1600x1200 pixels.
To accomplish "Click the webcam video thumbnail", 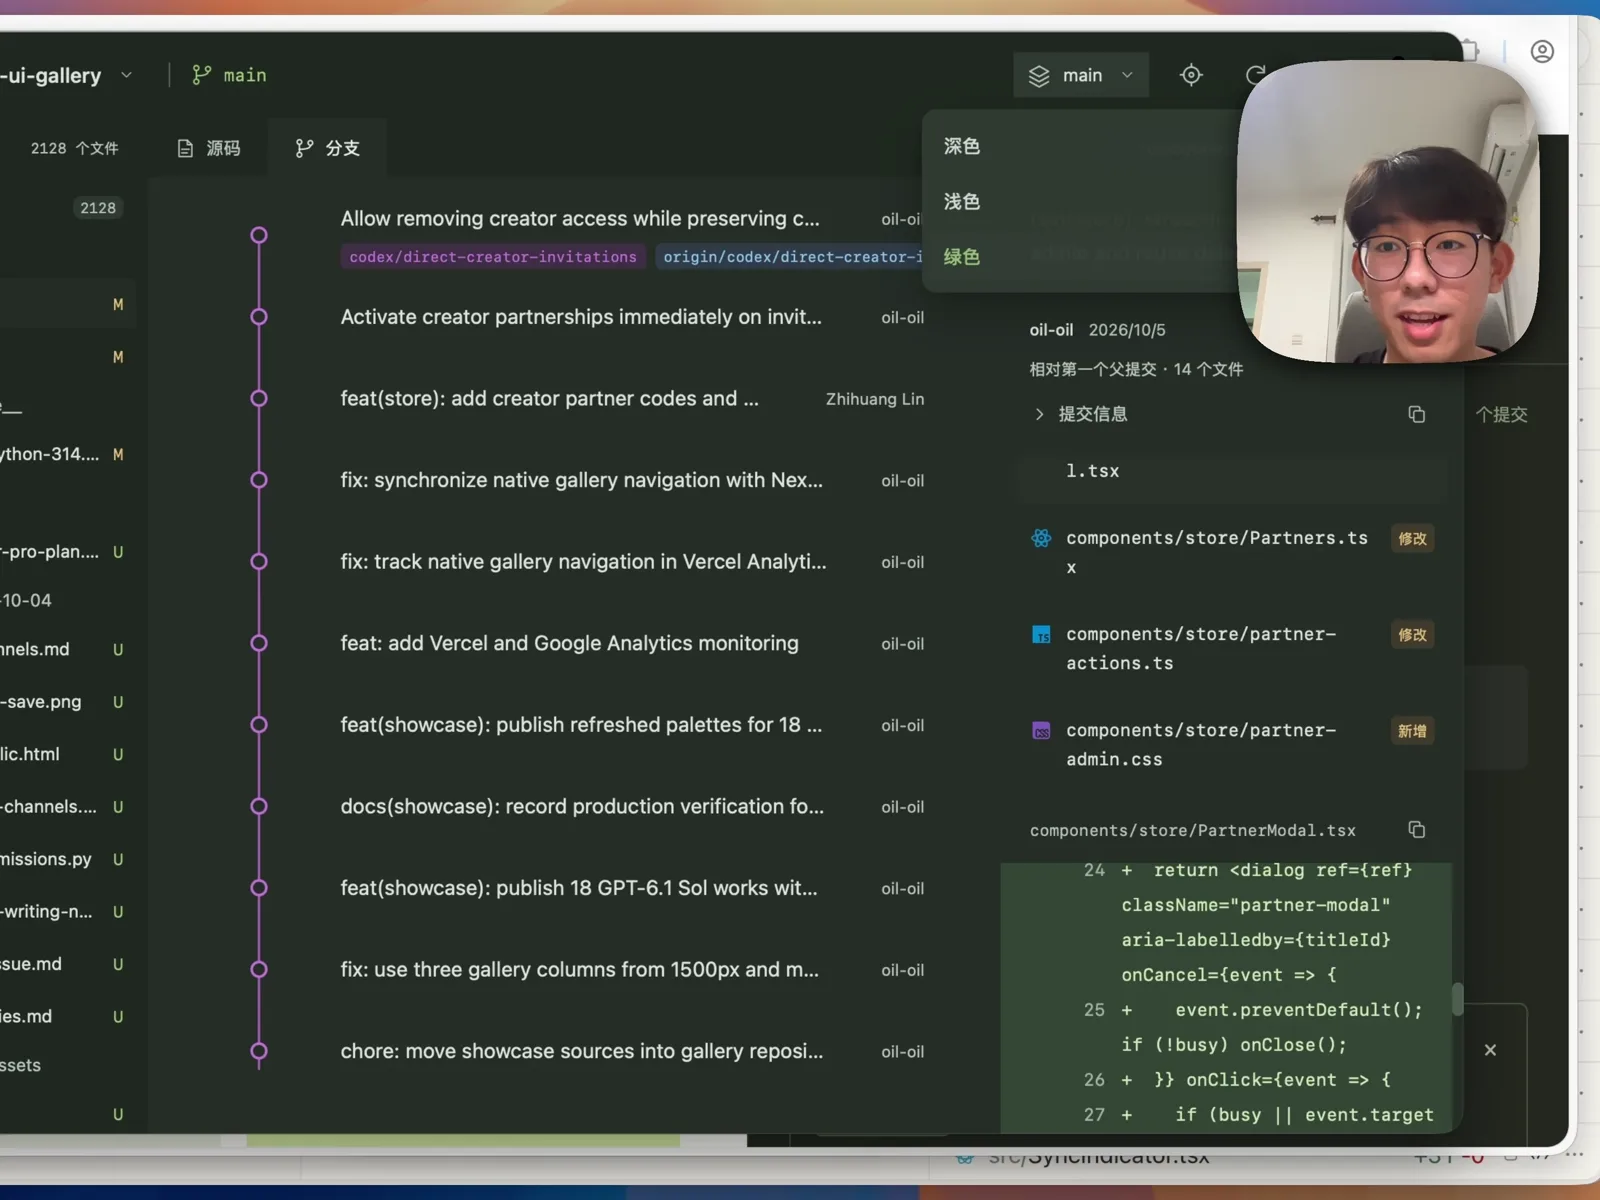I will click(x=1388, y=211).
